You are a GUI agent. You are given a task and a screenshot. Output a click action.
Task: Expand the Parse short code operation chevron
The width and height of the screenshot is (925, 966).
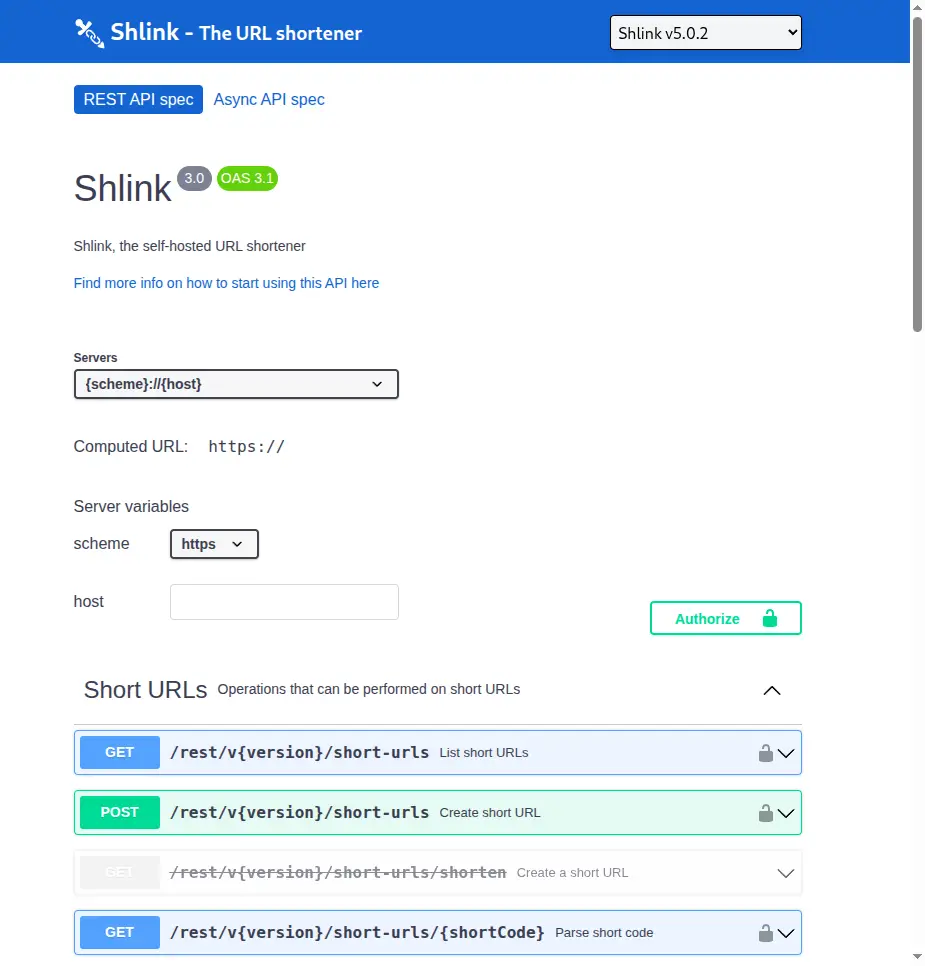(786, 933)
